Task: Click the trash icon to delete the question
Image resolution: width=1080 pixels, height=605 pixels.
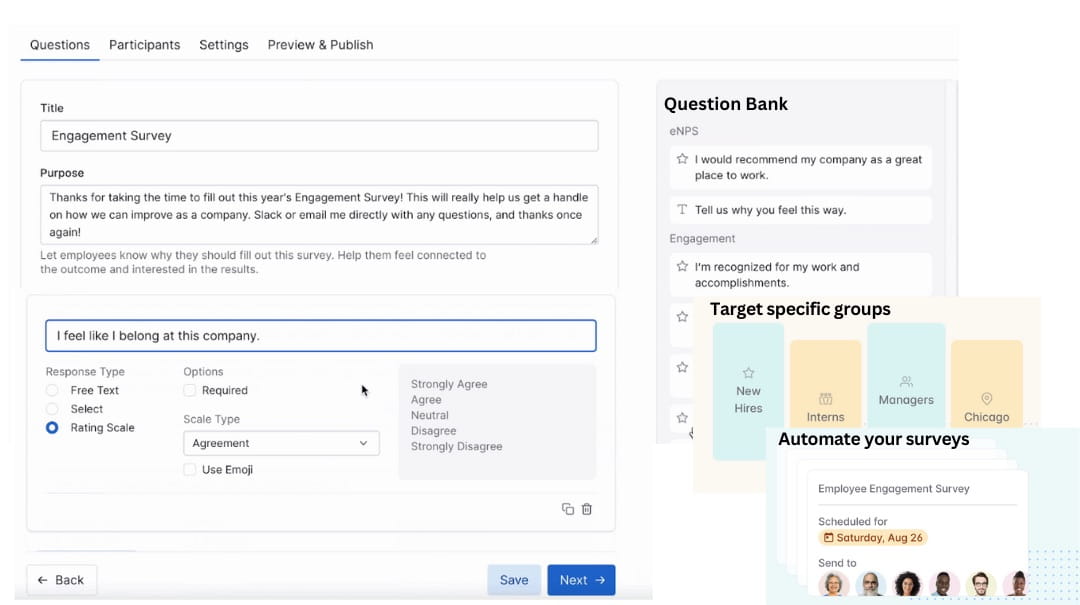Action: tap(587, 508)
